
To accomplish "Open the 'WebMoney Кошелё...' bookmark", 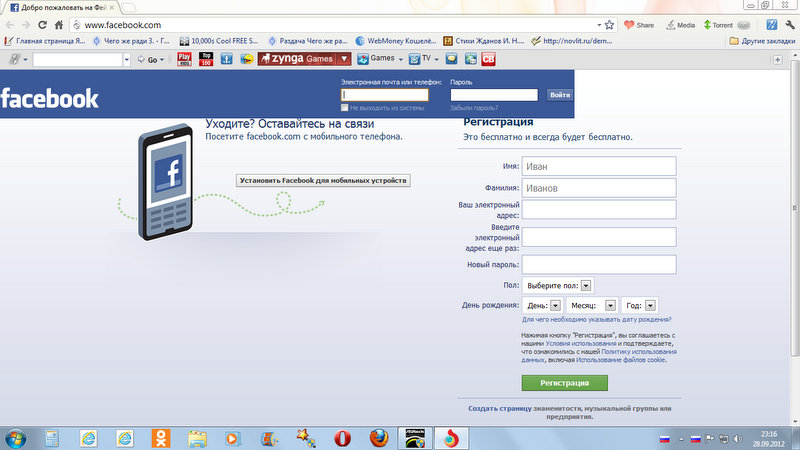I will coord(396,41).
